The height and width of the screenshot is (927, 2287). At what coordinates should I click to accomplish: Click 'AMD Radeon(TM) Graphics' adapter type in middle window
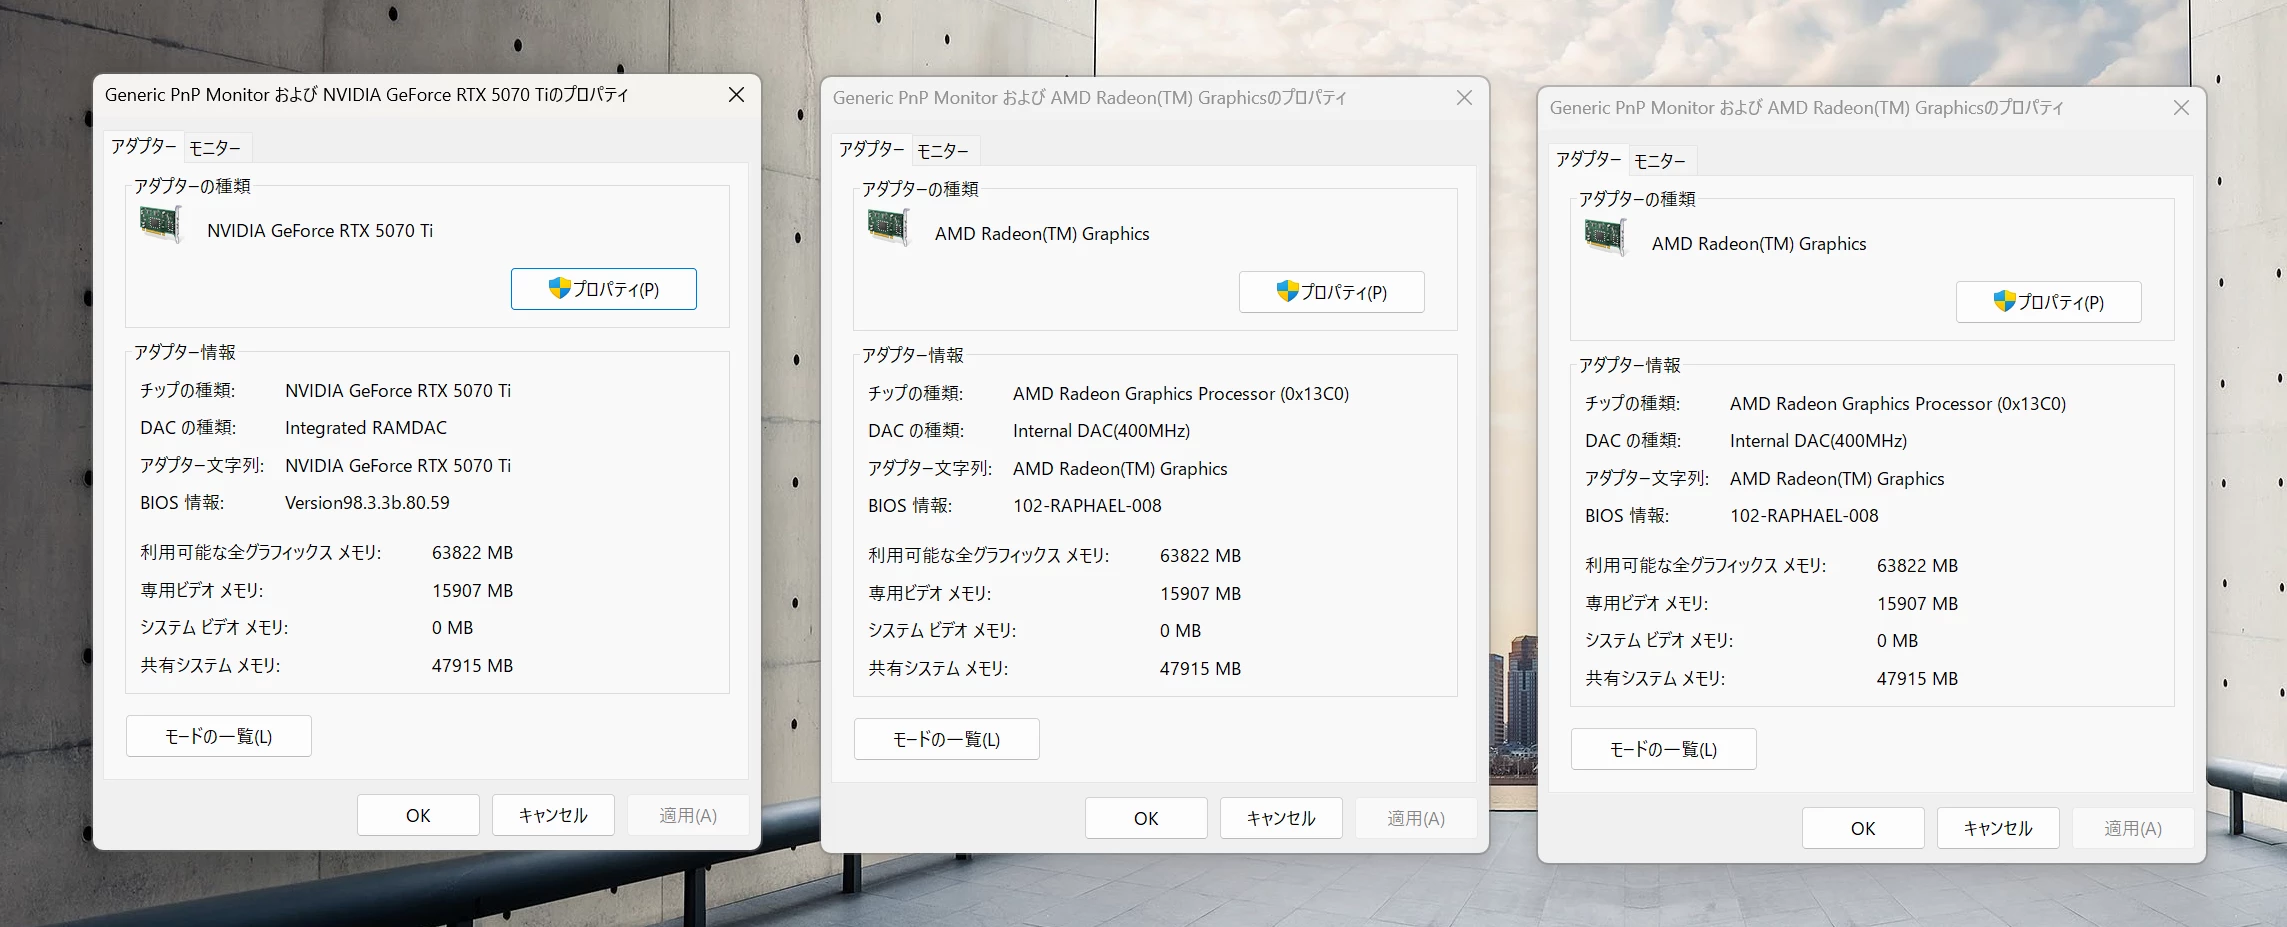1042,234
